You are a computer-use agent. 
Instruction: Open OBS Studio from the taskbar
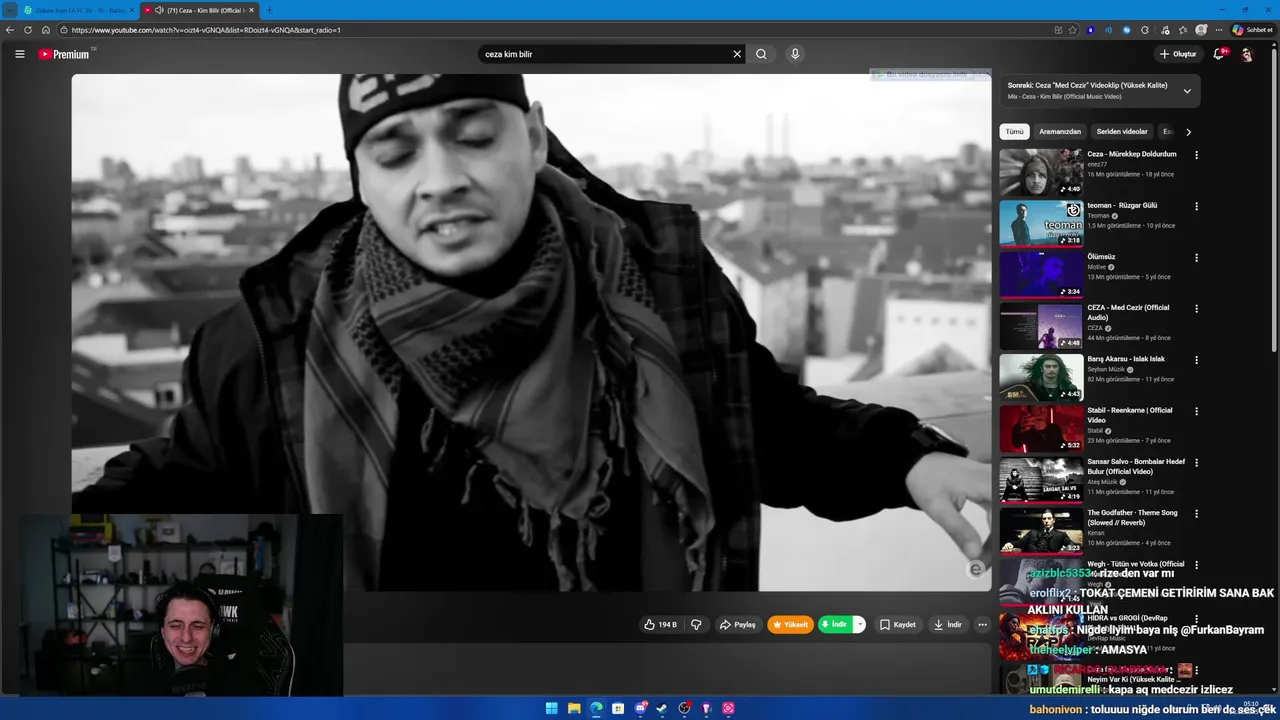[685, 708]
